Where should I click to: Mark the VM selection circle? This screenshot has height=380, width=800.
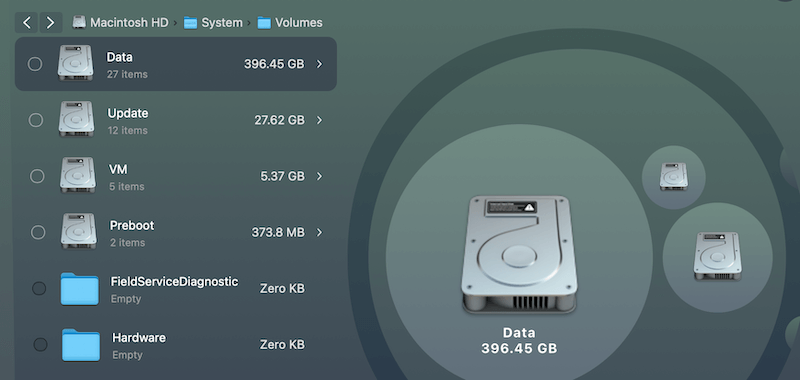pyautogui.click(x=37, y=176)
